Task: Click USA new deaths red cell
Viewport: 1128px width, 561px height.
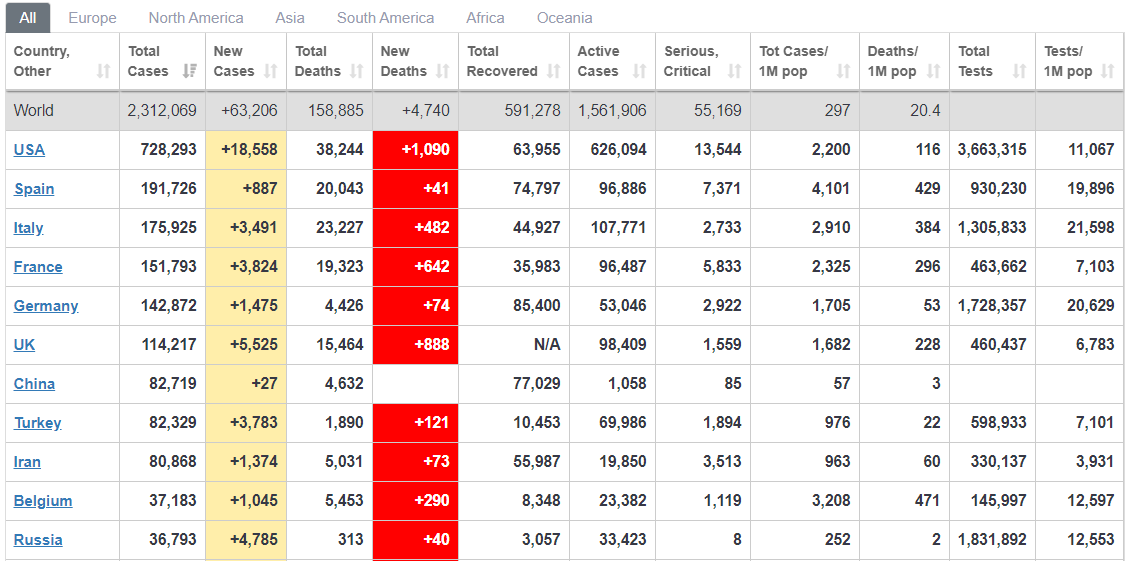Action: pyautogui.click(x=415, y=150)
